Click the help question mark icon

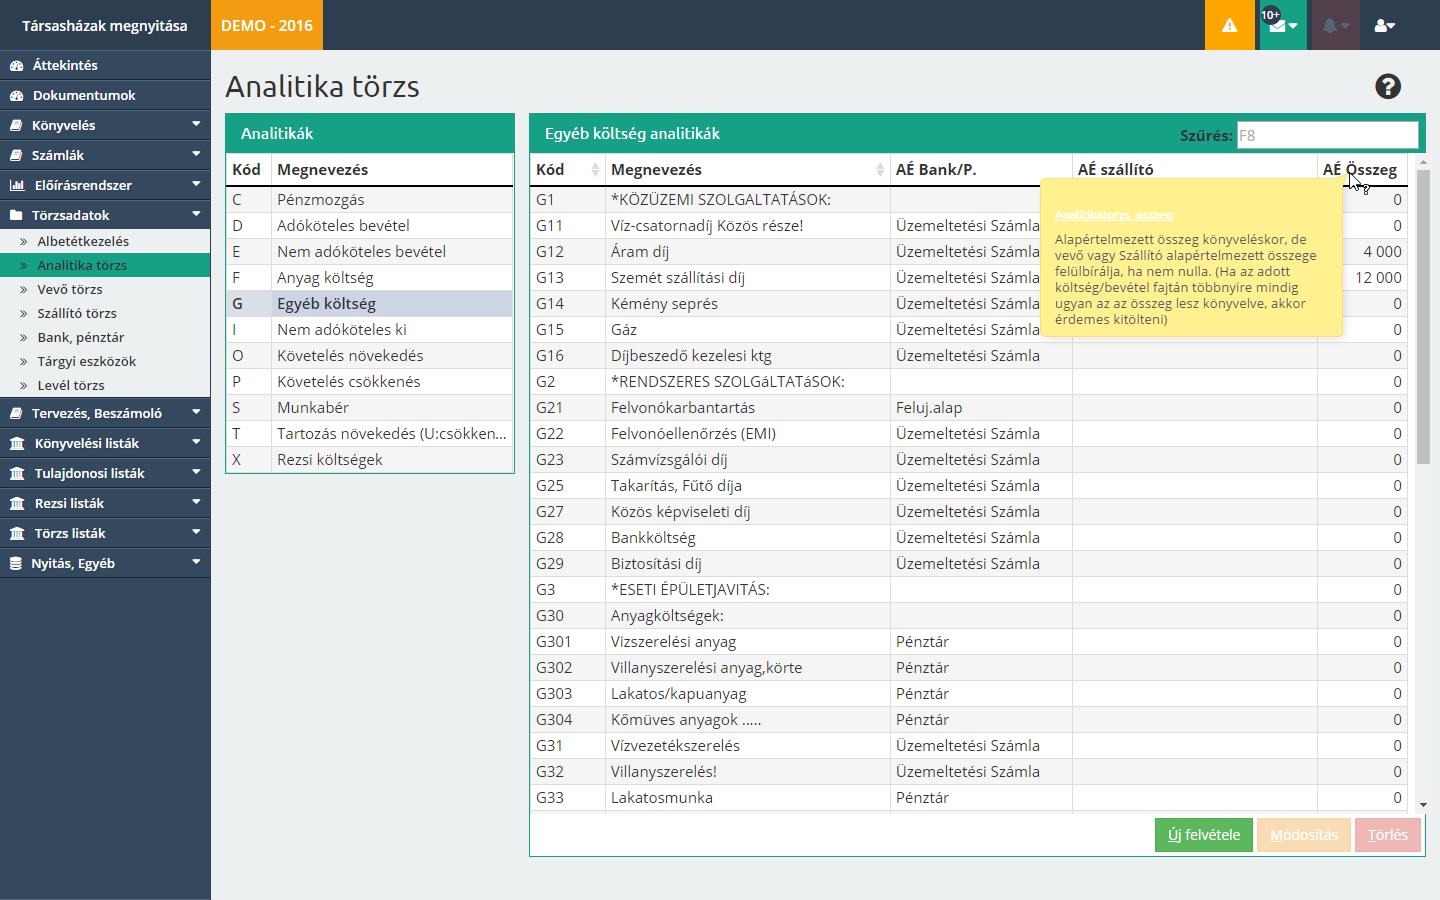click(x=1387, y=87)
